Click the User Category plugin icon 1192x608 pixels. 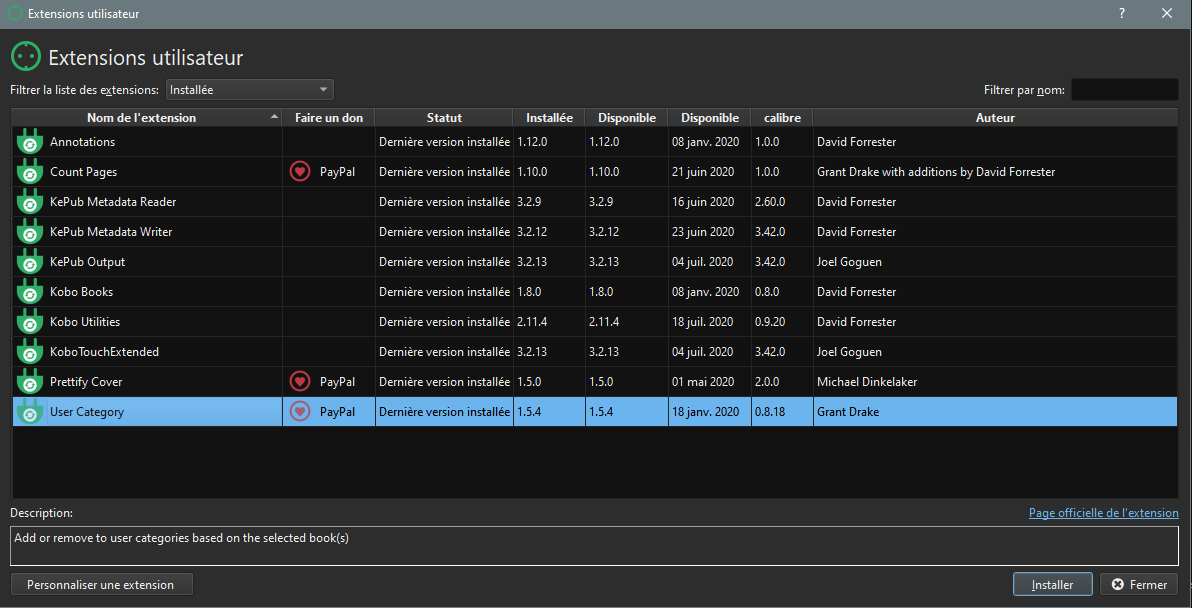tap(30, 412)
